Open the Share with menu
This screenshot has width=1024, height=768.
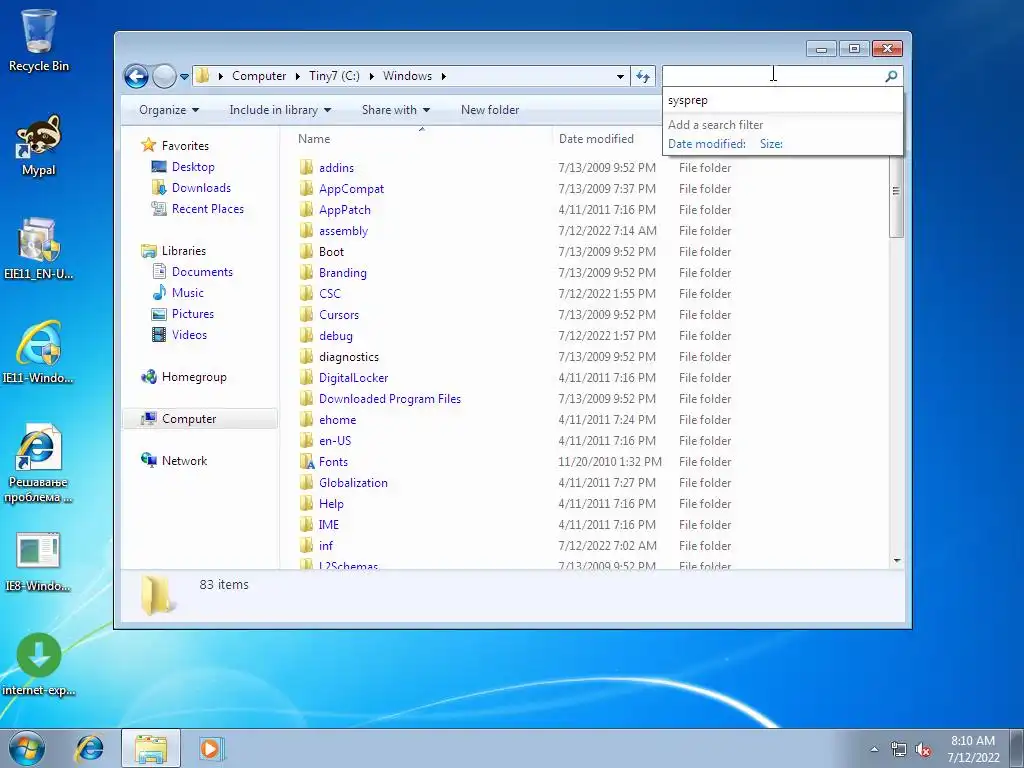[396, 110]
